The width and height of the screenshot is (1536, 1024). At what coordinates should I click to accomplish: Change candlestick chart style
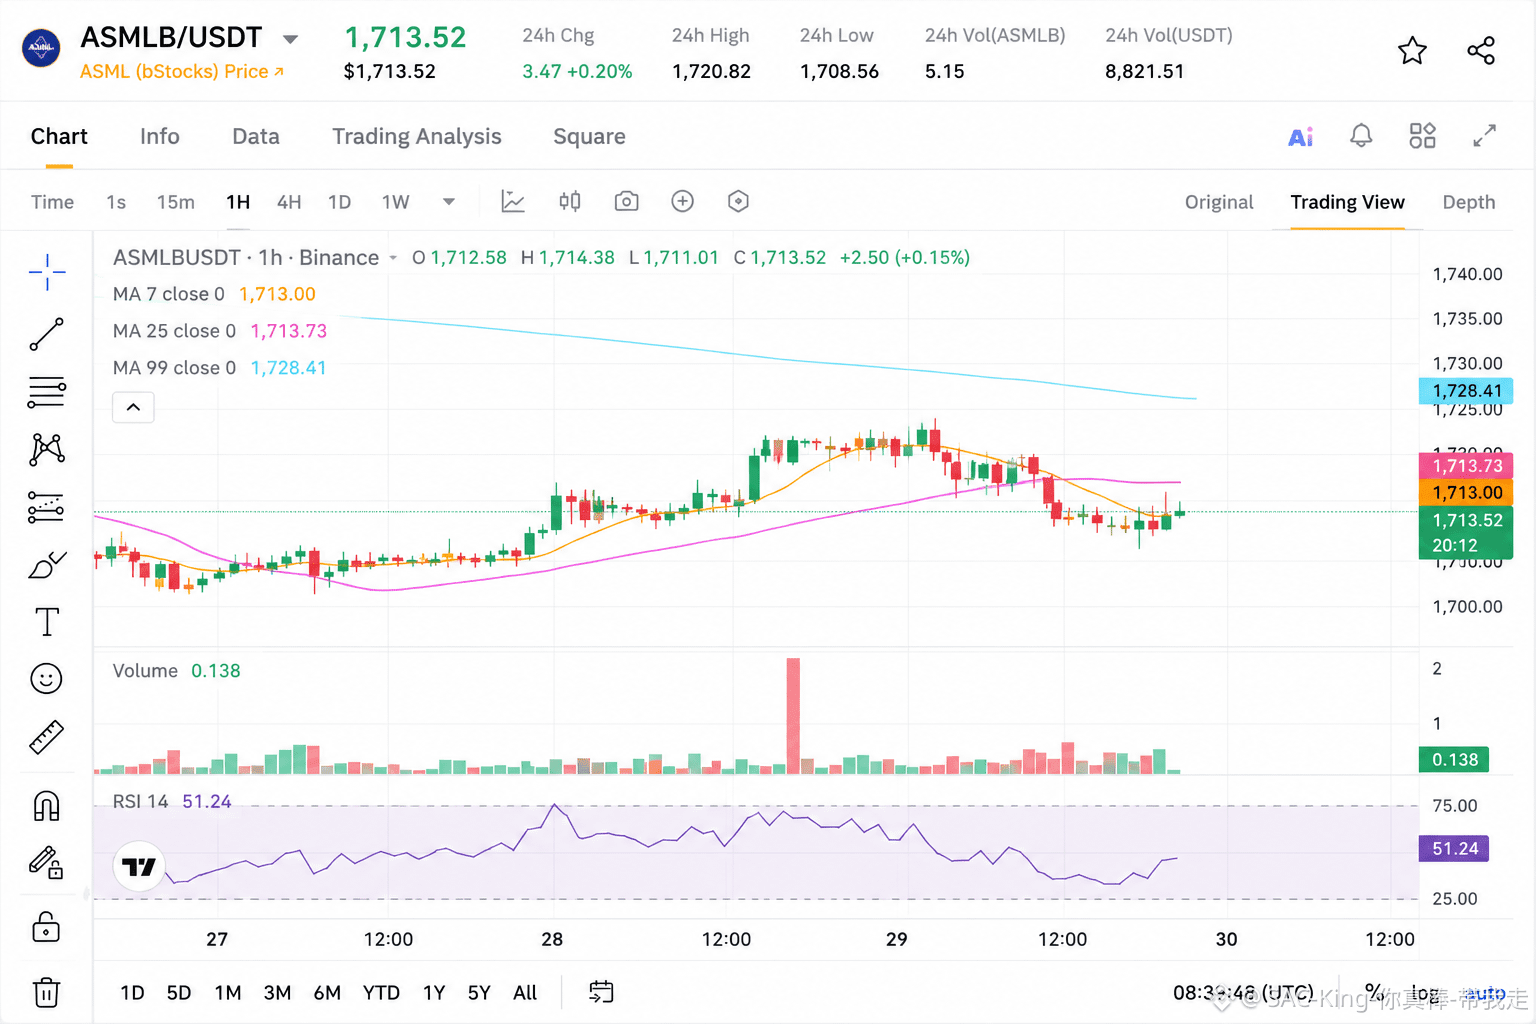pyautogui.click(x=570, y=202)
